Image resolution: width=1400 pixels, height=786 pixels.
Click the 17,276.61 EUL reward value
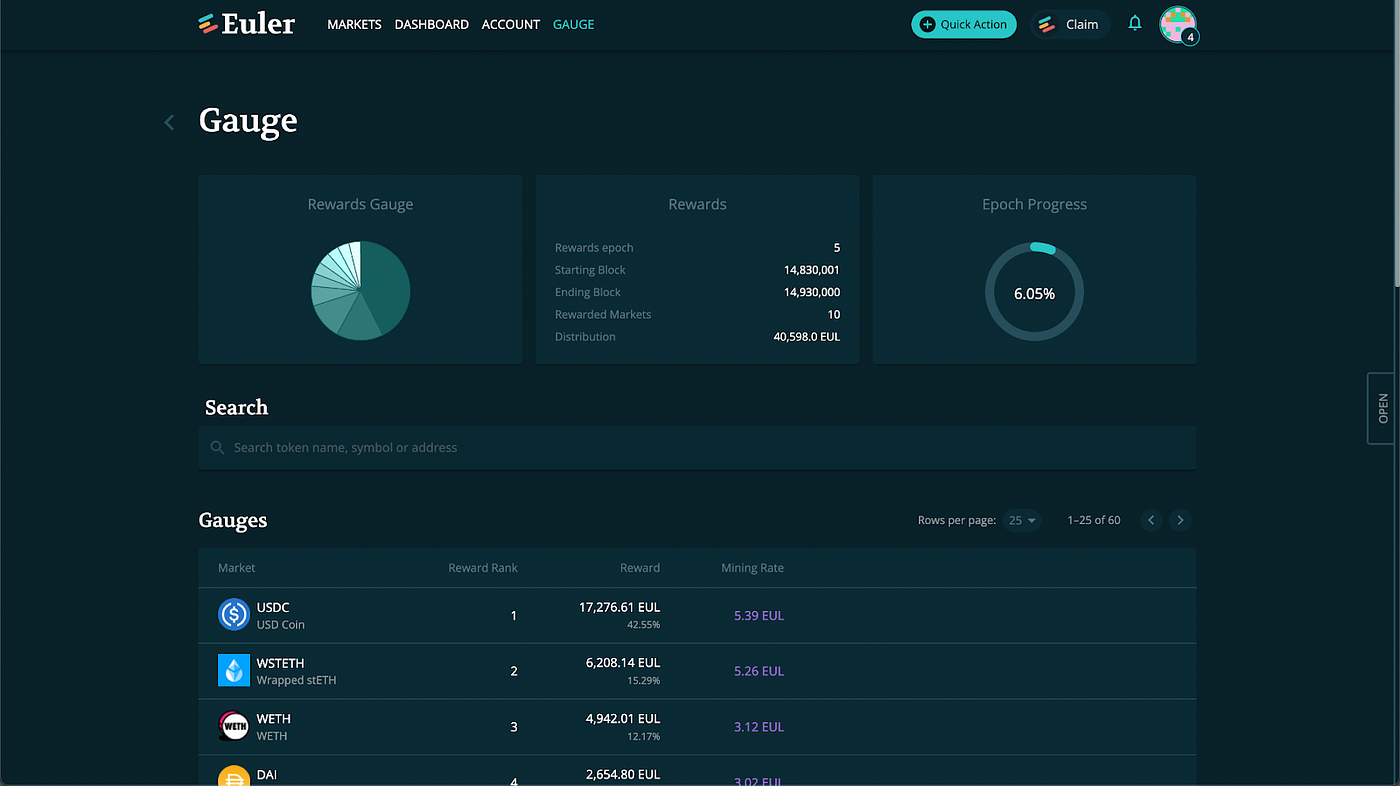pos(620,607)
